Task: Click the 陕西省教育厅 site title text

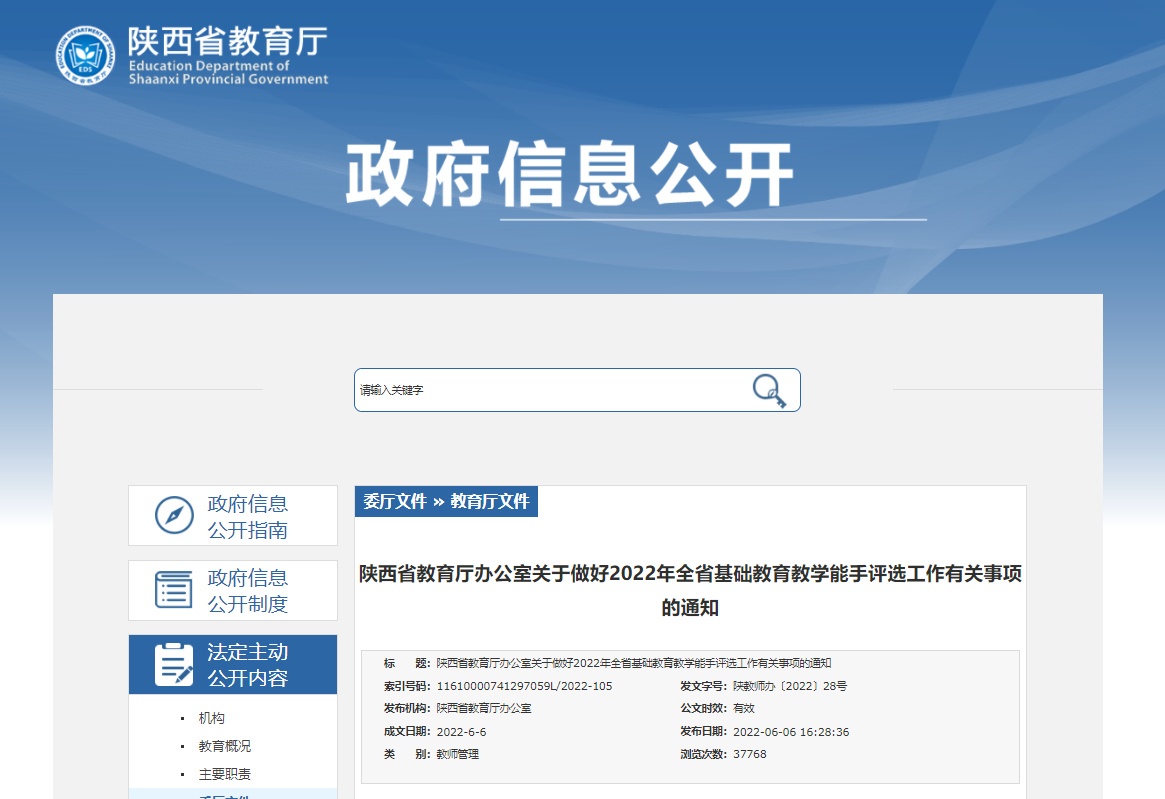Action: 227,41
